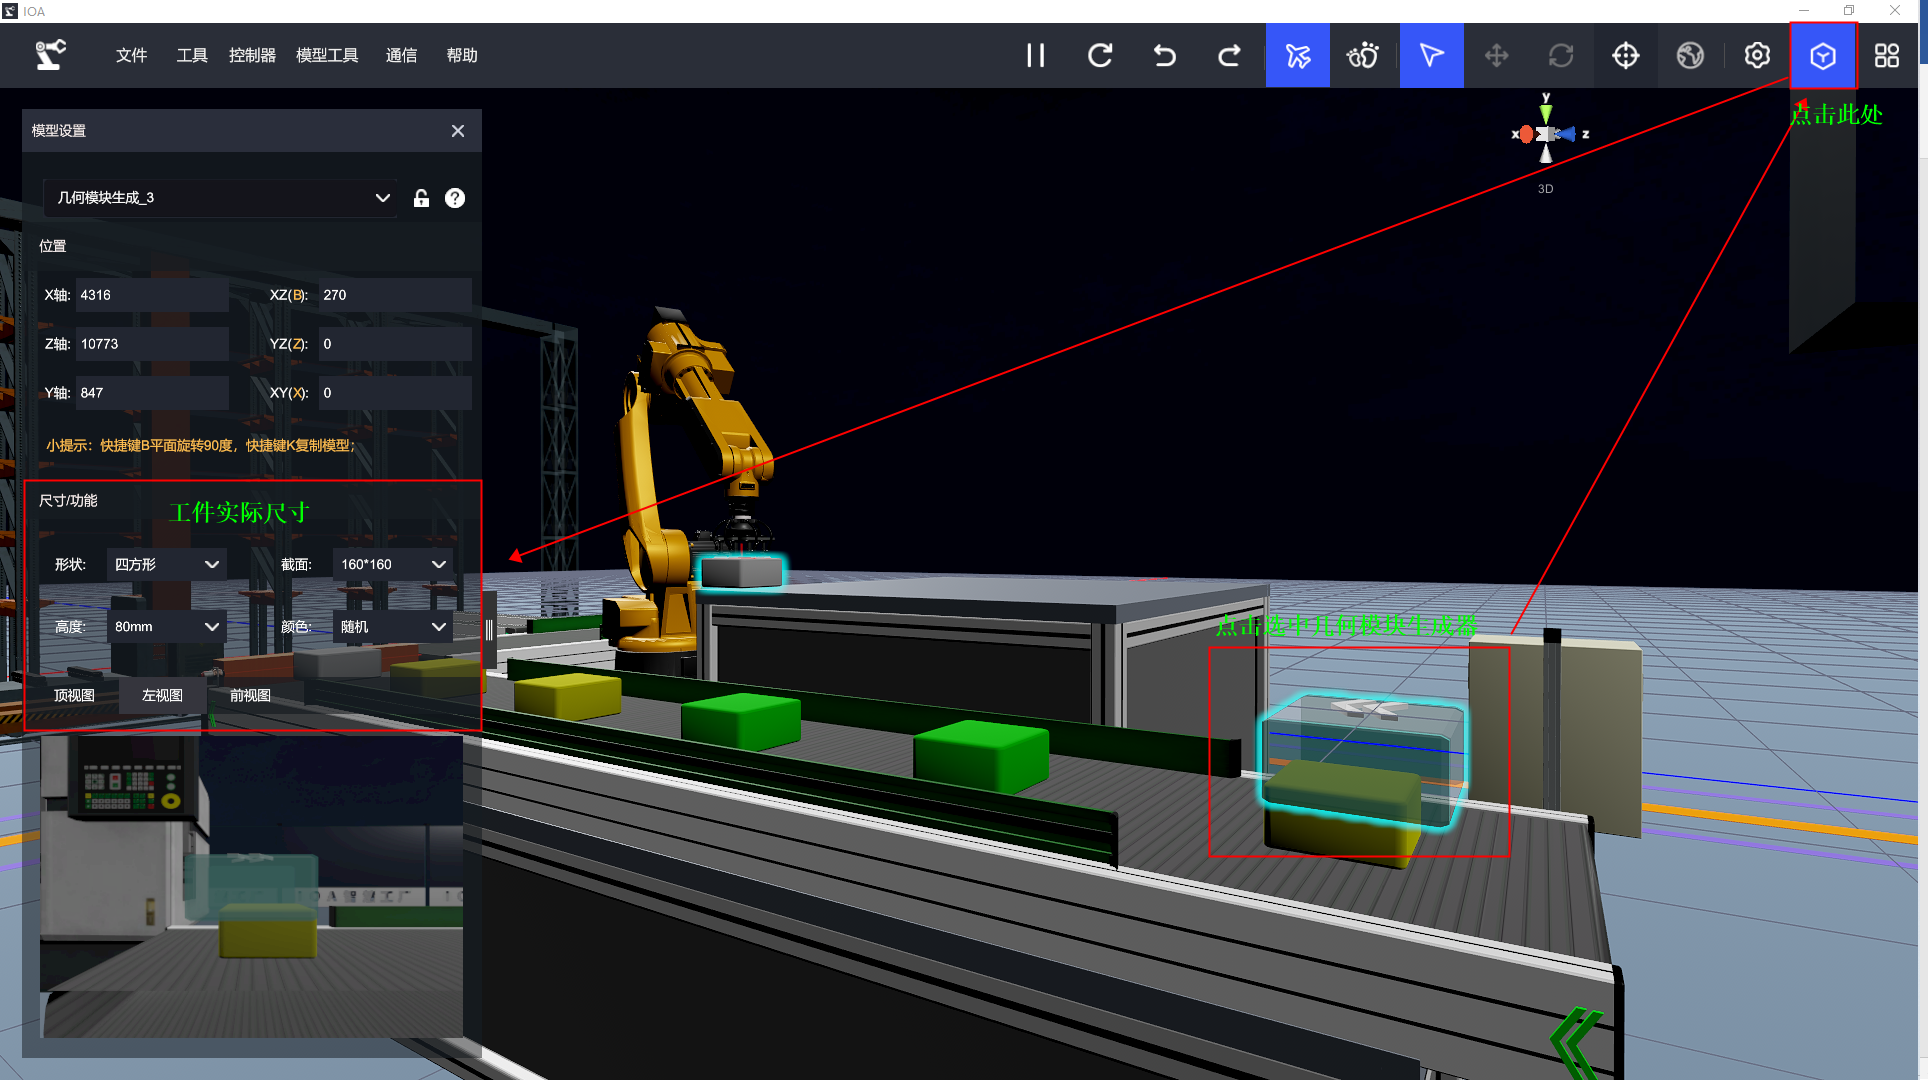
Task: Open help question mark icon
Action: (x=455, y=198)
